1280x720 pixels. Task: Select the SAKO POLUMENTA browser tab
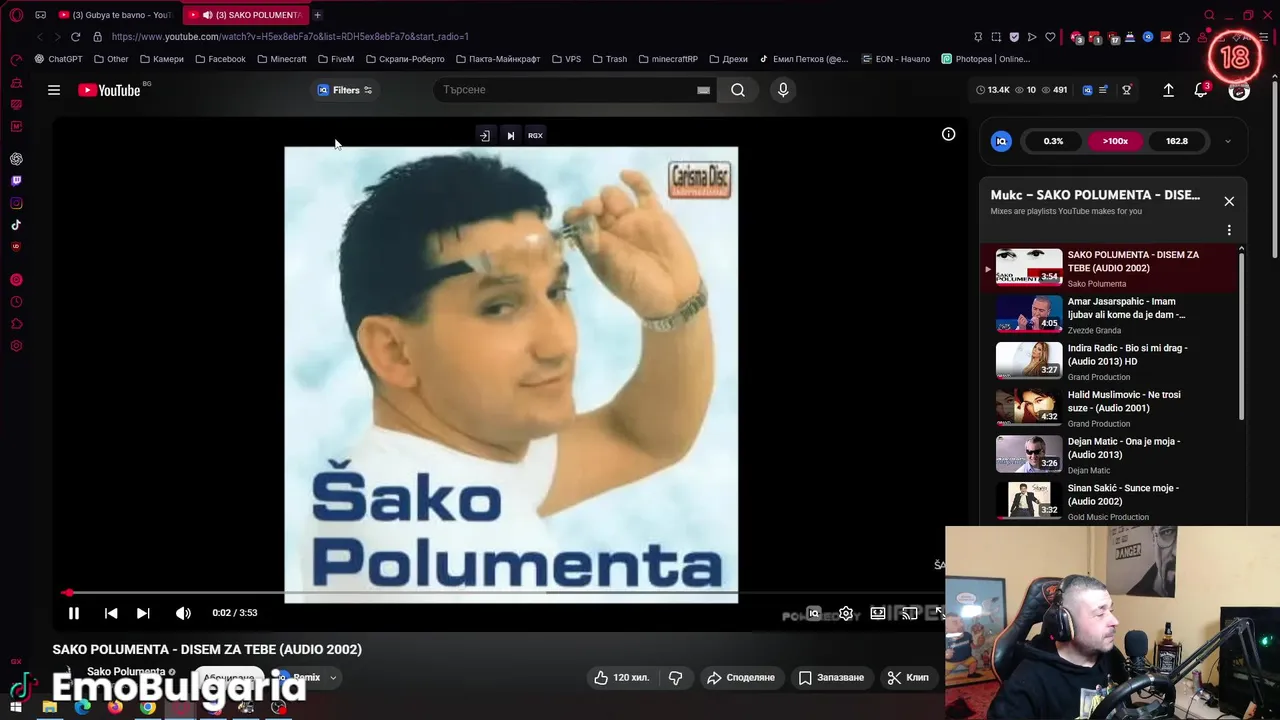[x=247, y=15]
